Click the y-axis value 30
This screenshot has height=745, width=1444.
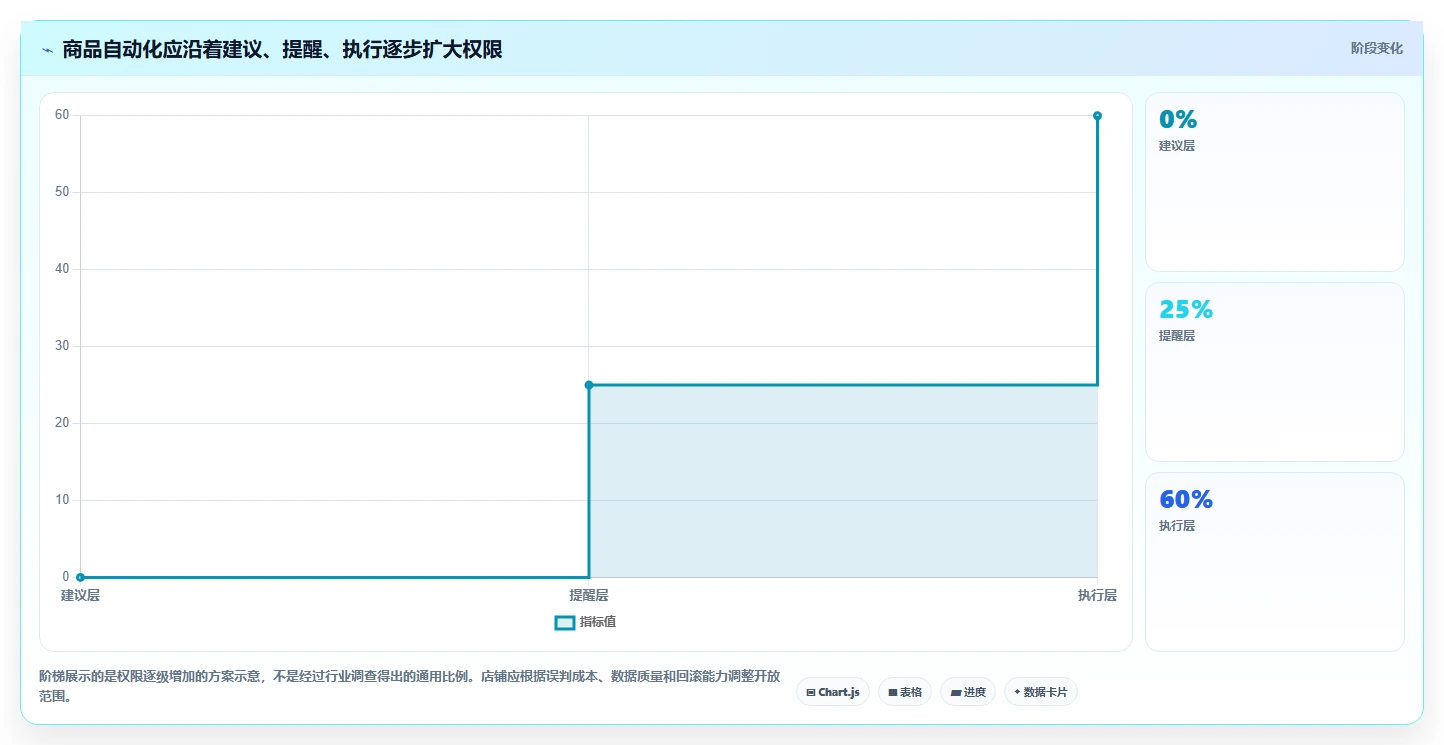click(62, 346)
